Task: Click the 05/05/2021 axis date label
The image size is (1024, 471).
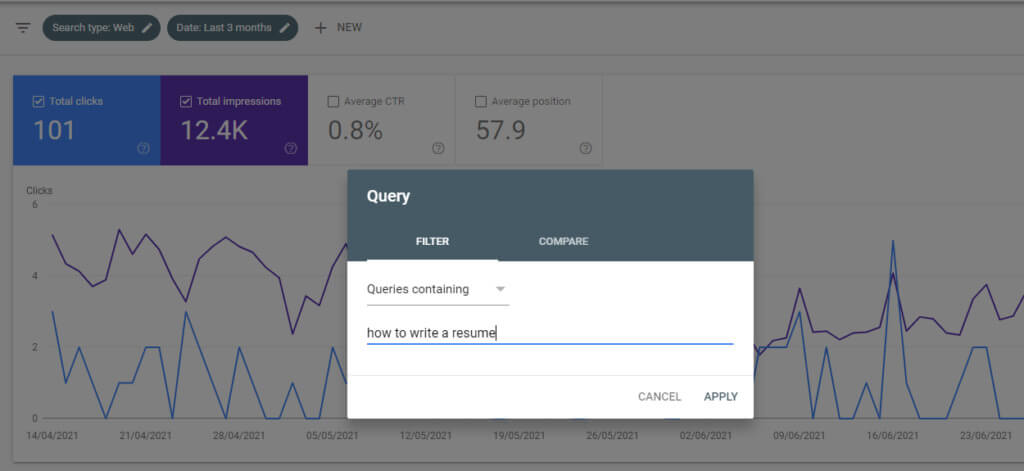Action: pos(332,435)
